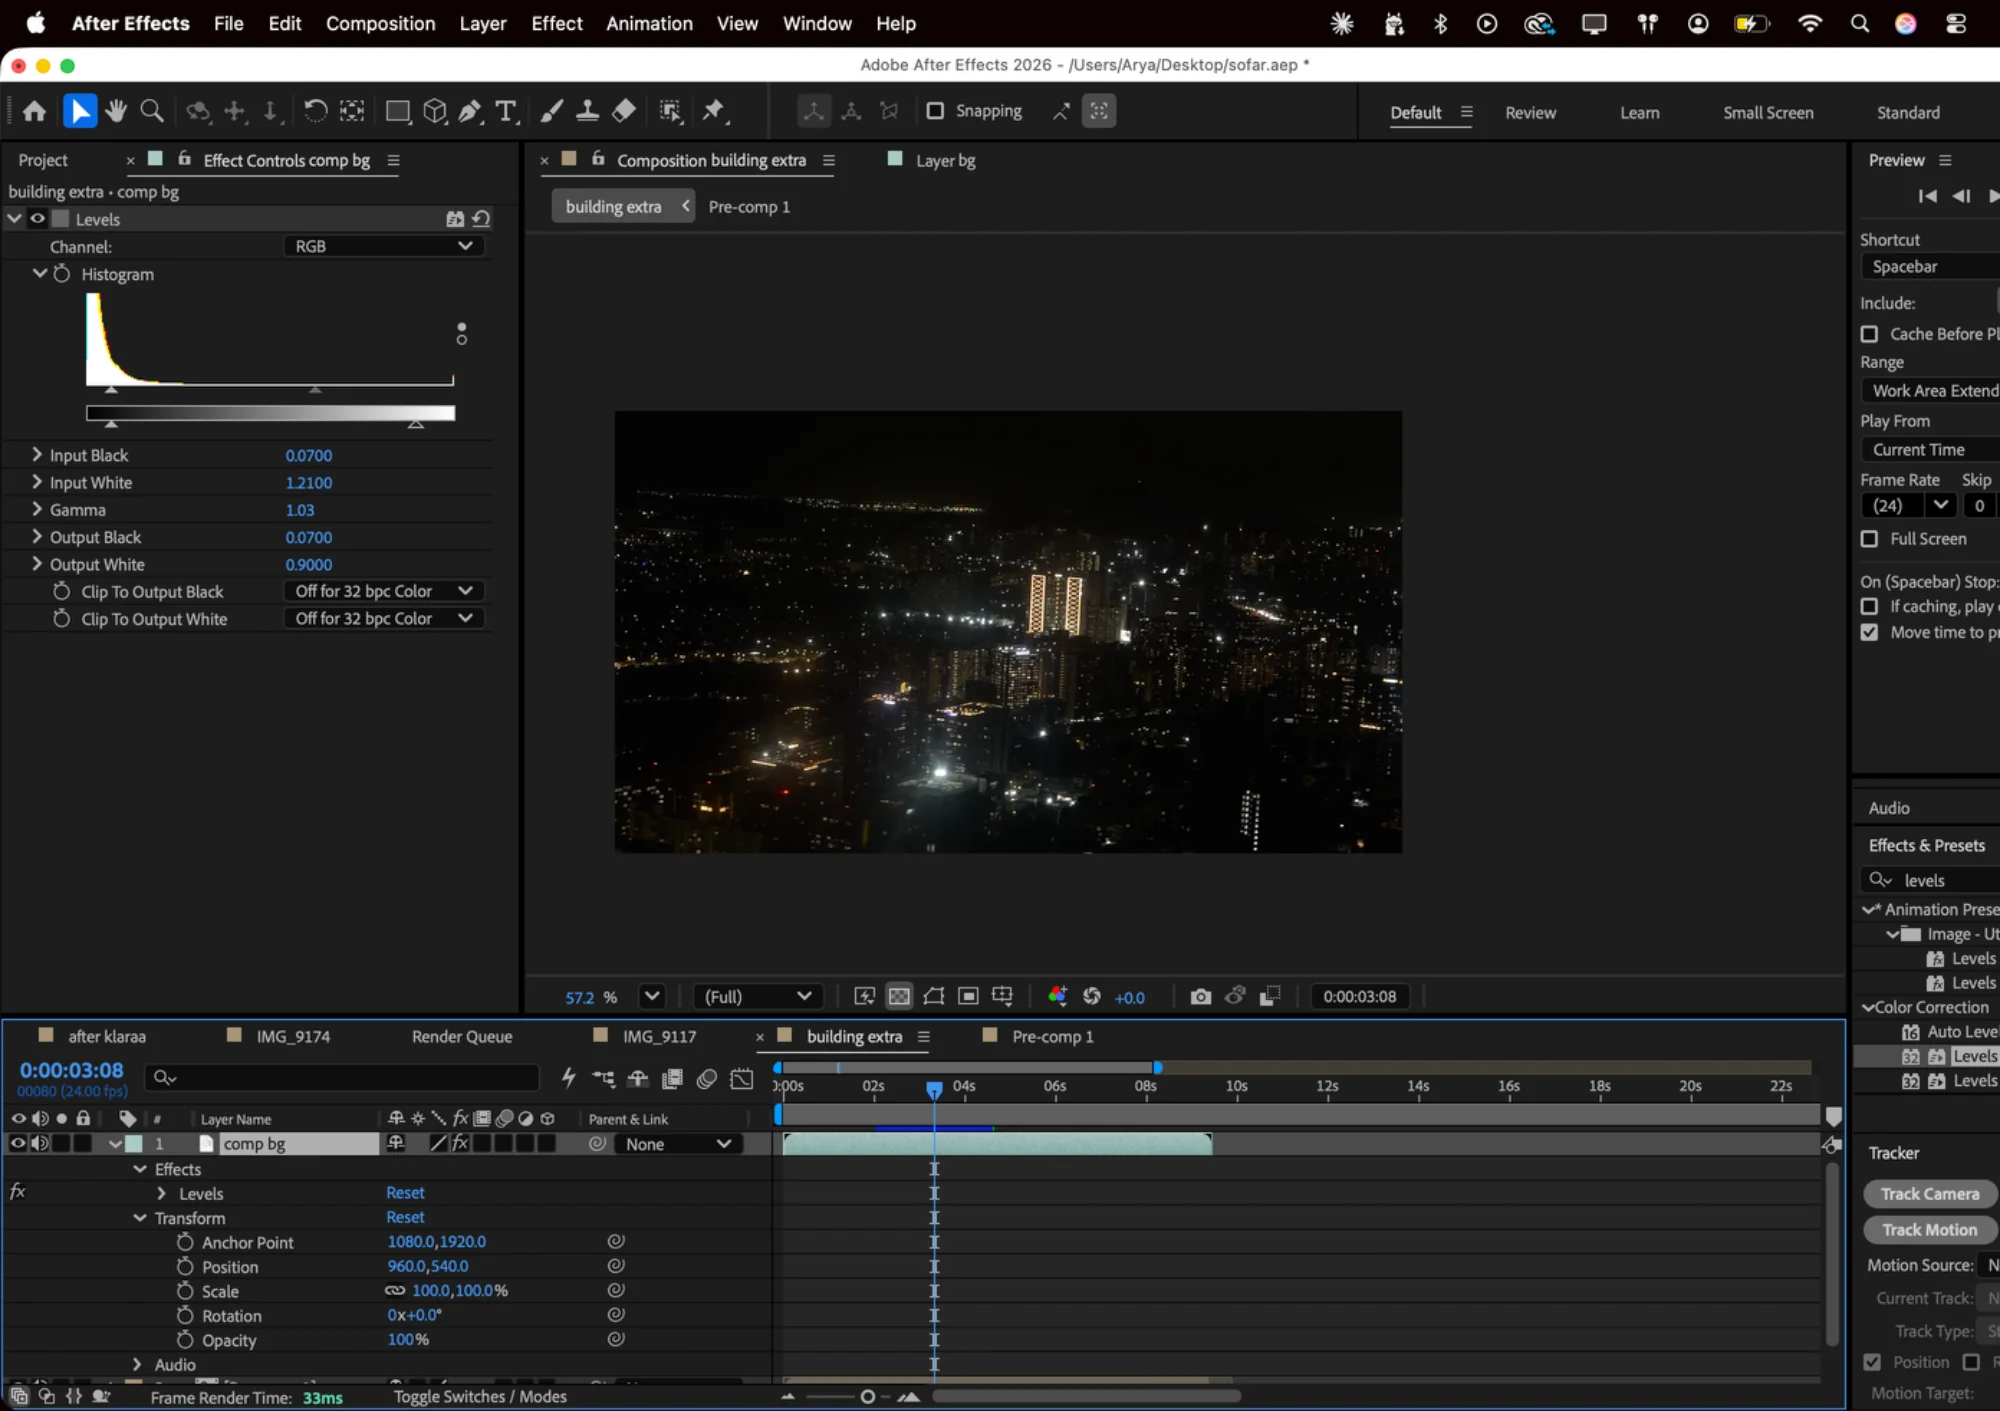Switch to Pre-comp 1 timeline tab
2000x1411 pixels.
point(1052,1036)
